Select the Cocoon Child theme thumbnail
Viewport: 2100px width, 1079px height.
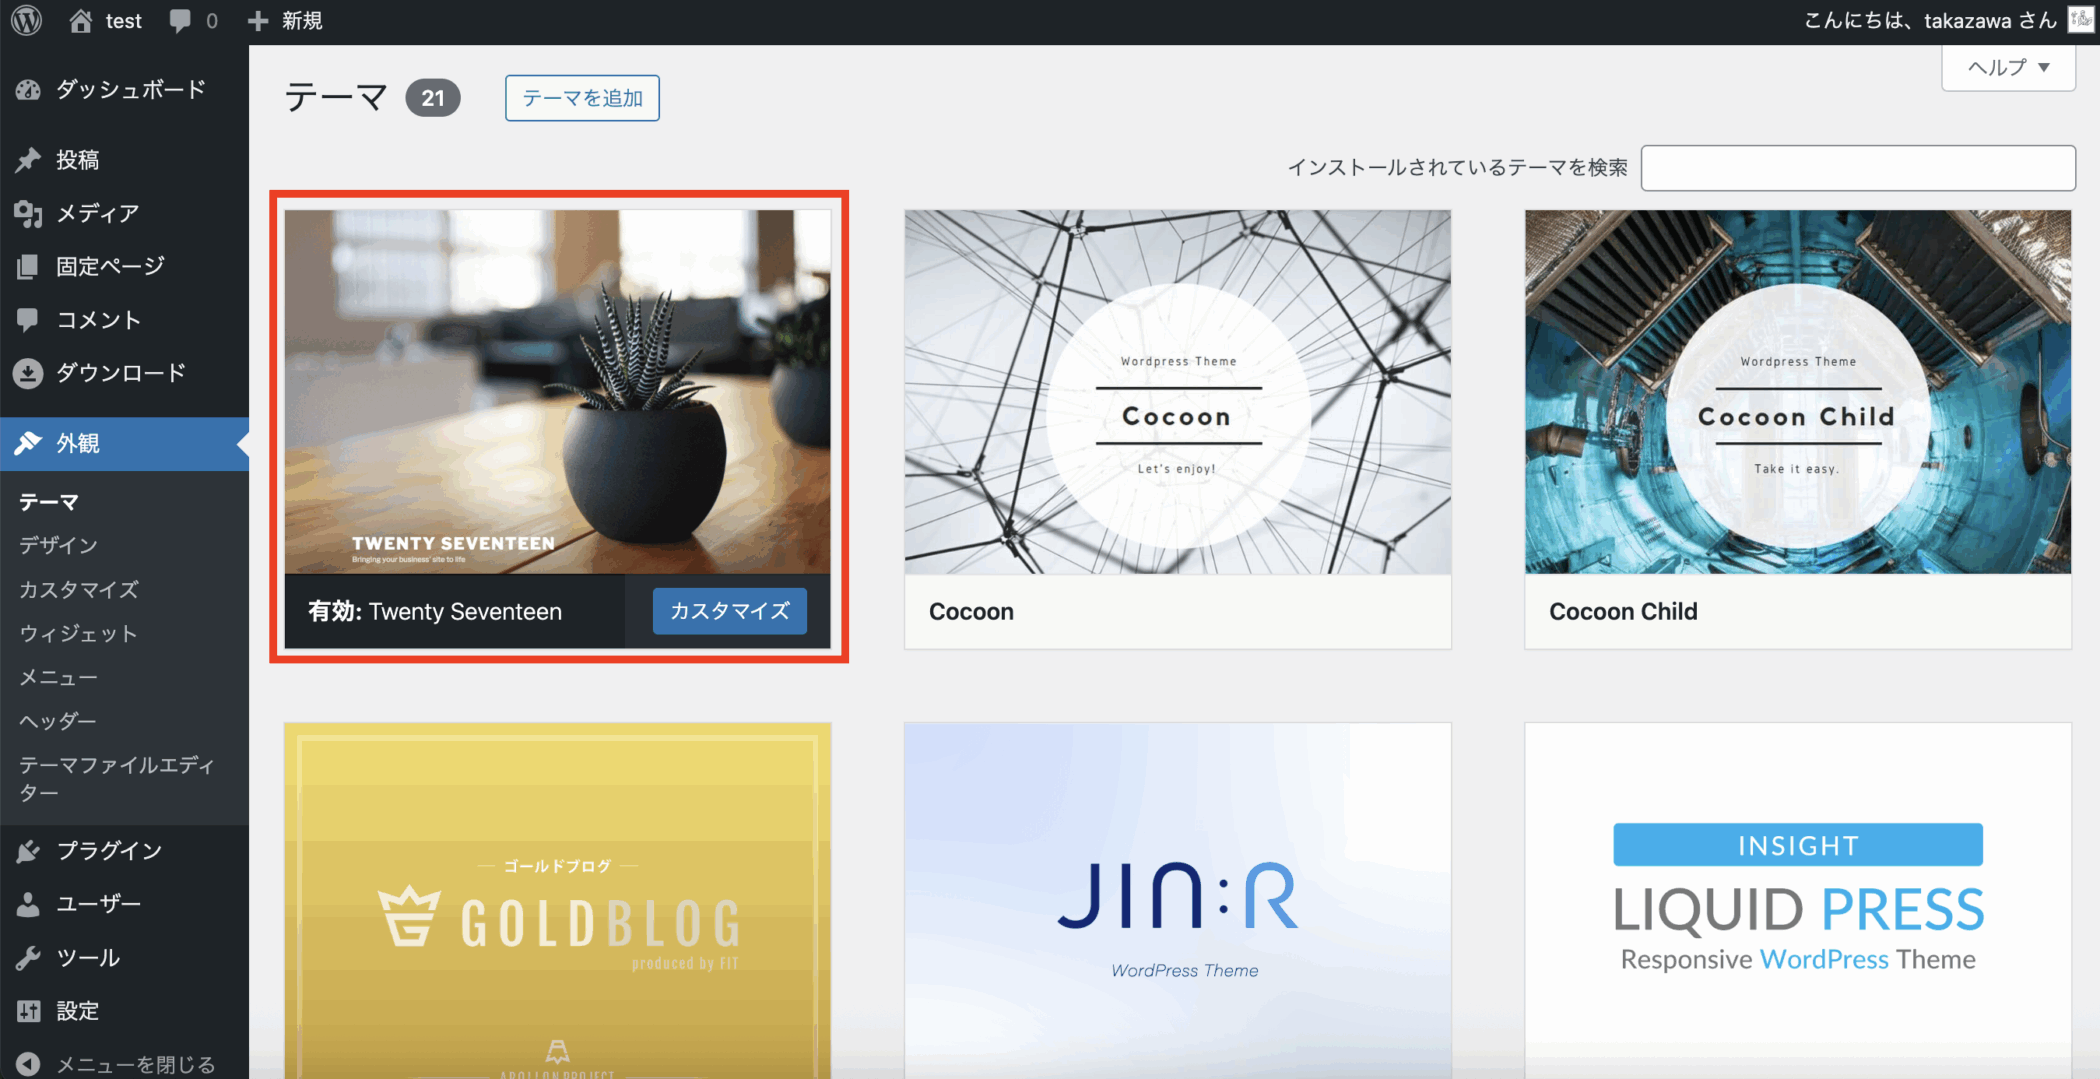(1797, 392)
